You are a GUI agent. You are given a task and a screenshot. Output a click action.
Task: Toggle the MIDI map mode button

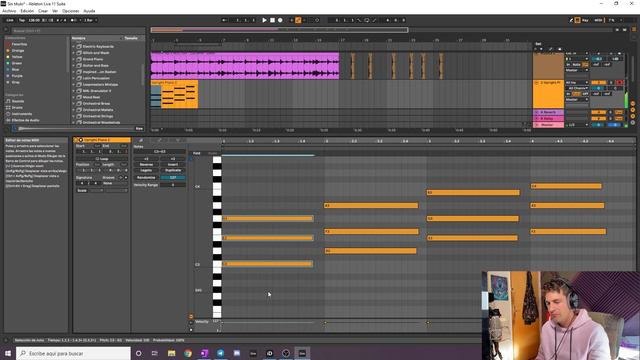(x=598, y=20)
